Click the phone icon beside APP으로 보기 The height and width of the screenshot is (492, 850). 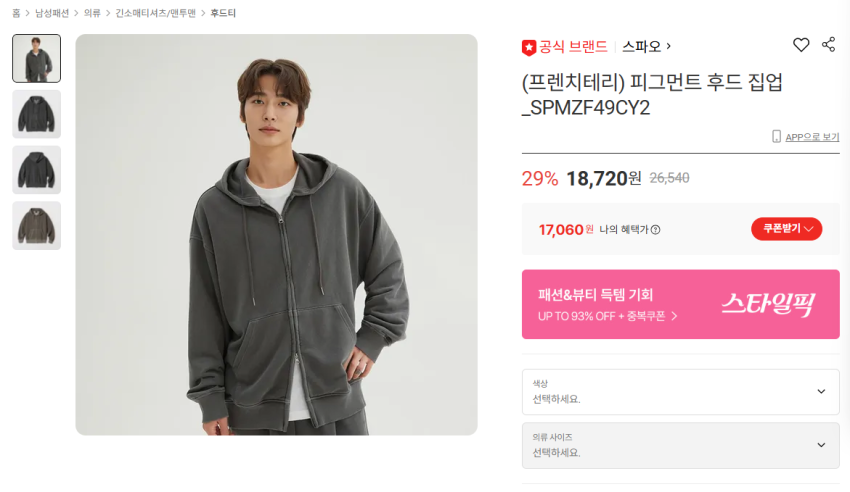(776, 137)
